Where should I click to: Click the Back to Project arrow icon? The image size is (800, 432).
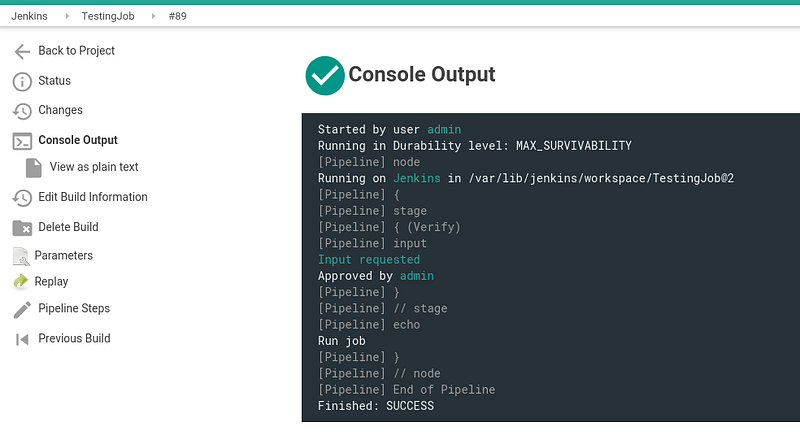click(x=22, y=52)
